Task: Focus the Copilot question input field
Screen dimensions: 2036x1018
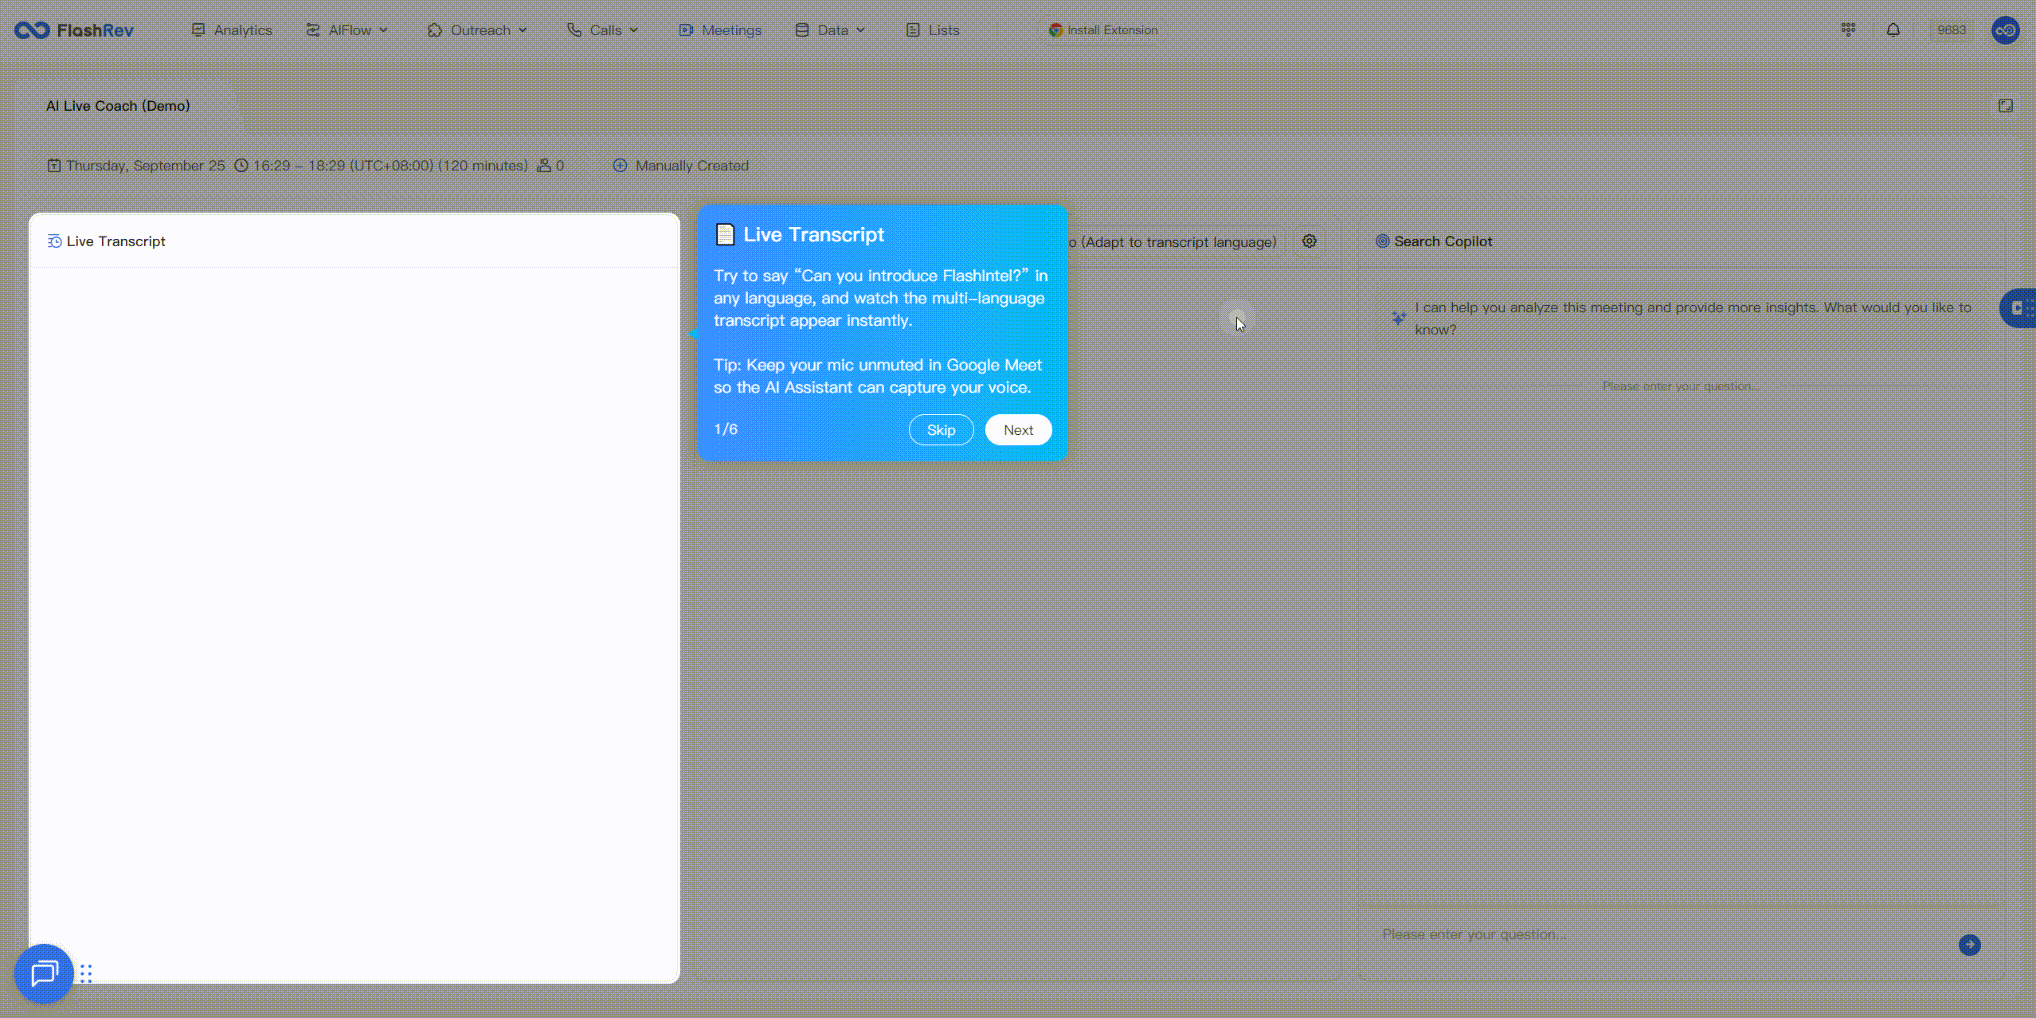Action: (1660, 935)
